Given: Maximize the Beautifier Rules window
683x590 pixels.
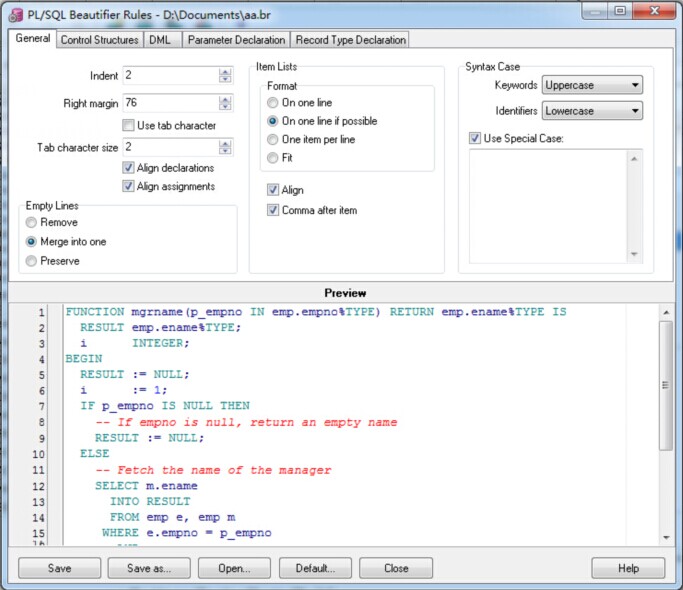Looking at the screenshot, I should (x=620, y=11).
